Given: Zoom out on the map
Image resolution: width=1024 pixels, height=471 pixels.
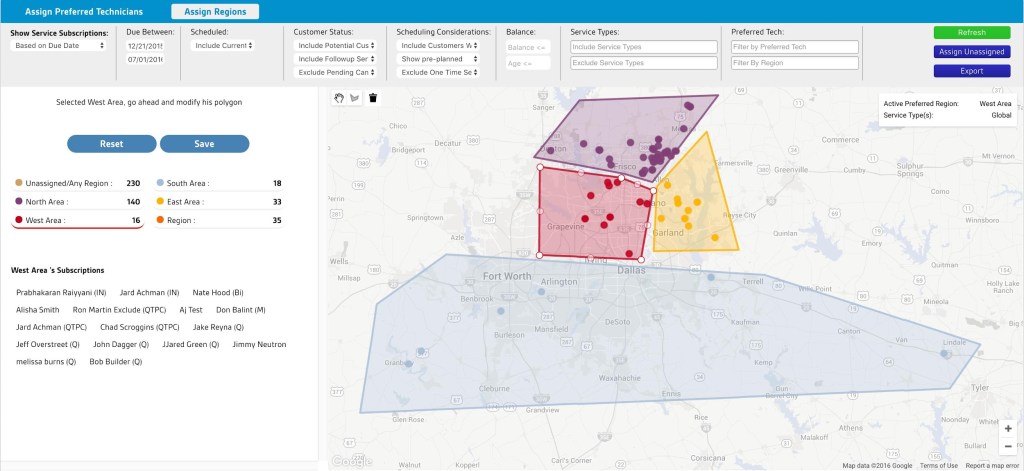Looking at the screenshot, I should click(1008, 447).
